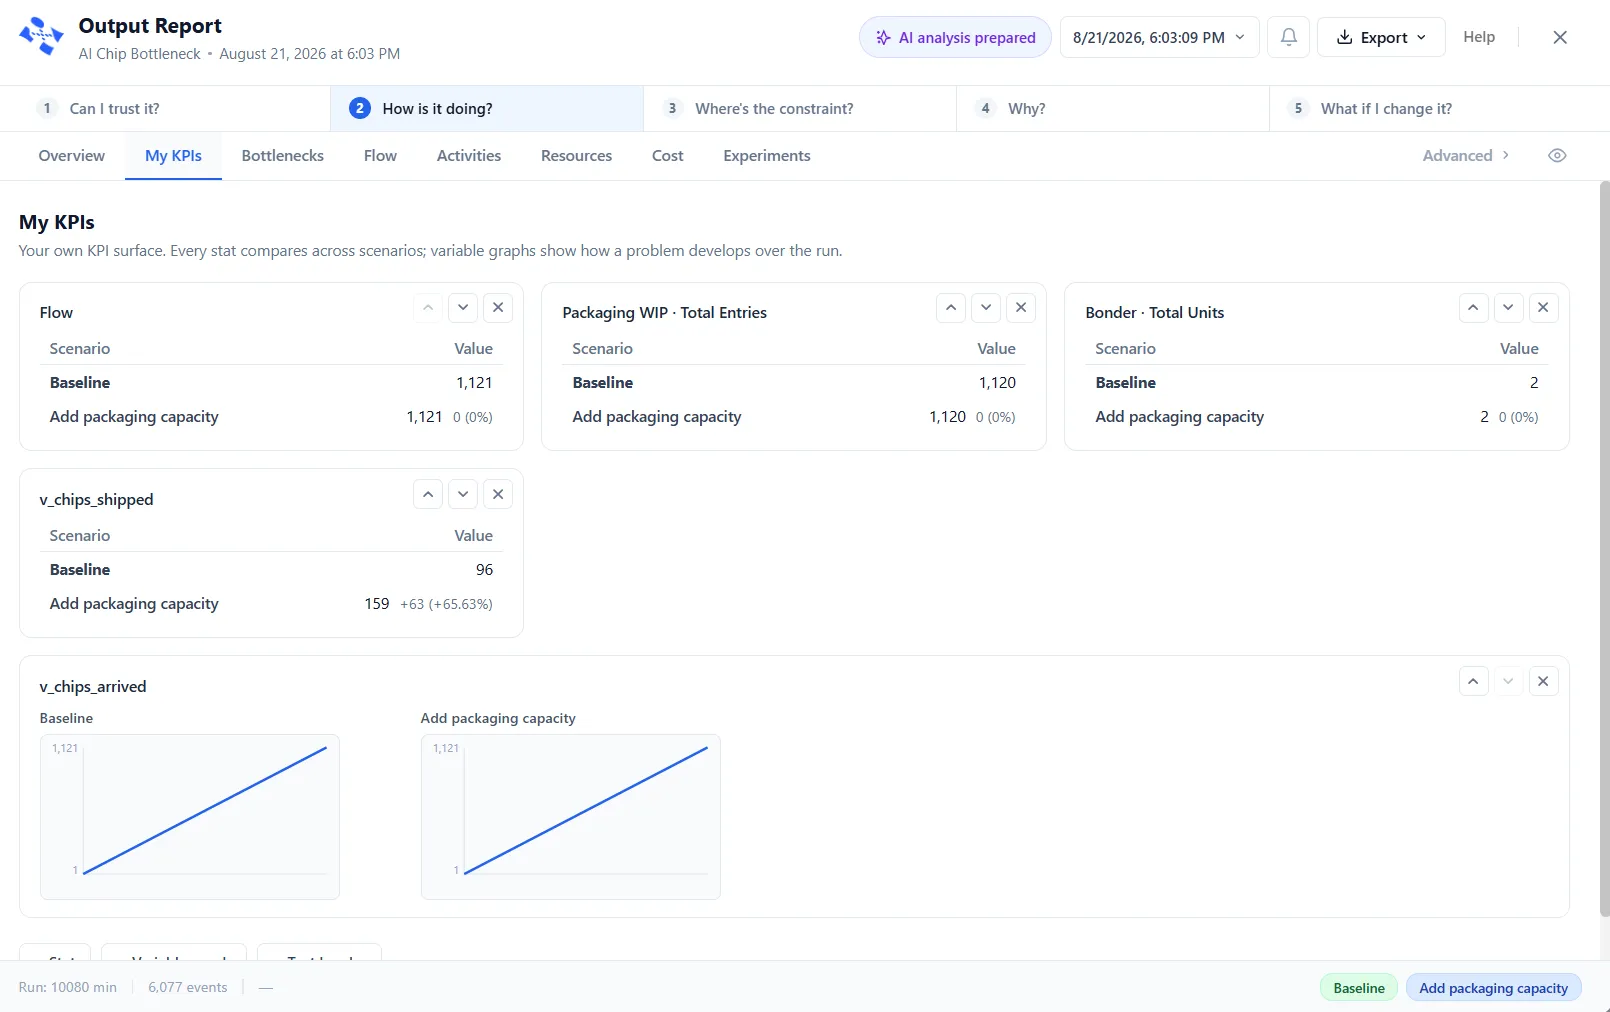Move the Flow card down
This screenshot has height=1012, width=1610.
[x=463, y=307]
